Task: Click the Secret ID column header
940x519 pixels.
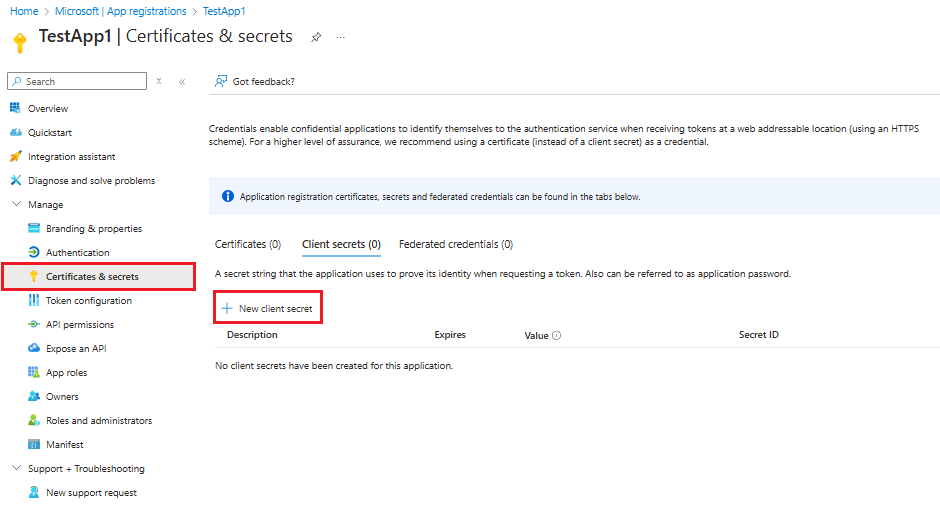Action: click(x=758, y=334)
